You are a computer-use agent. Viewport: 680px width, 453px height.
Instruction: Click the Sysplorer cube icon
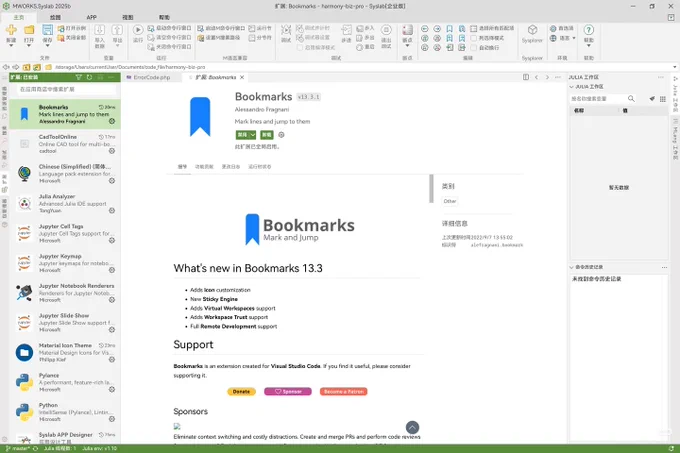(532, 29)
